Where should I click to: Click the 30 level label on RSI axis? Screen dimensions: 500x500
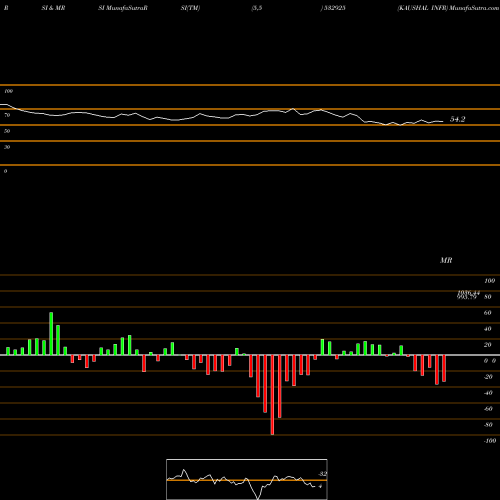point(7,147)
